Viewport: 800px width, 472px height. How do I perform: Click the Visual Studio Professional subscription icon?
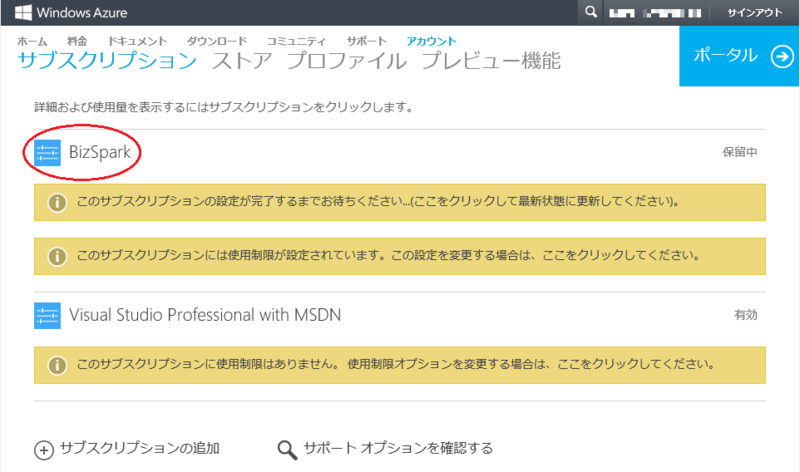coord(47,315)
